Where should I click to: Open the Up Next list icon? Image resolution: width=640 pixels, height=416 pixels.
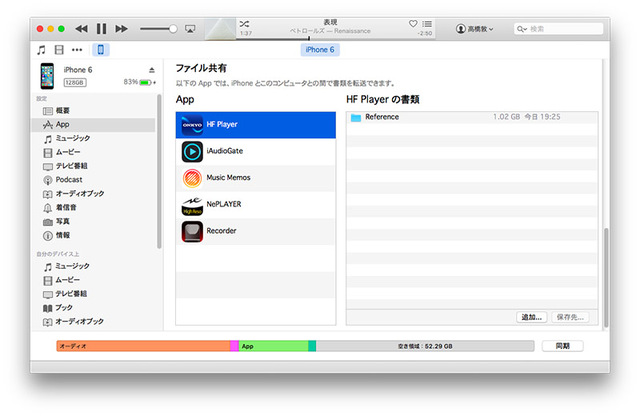pyautogui.click(x=428, y=22)
